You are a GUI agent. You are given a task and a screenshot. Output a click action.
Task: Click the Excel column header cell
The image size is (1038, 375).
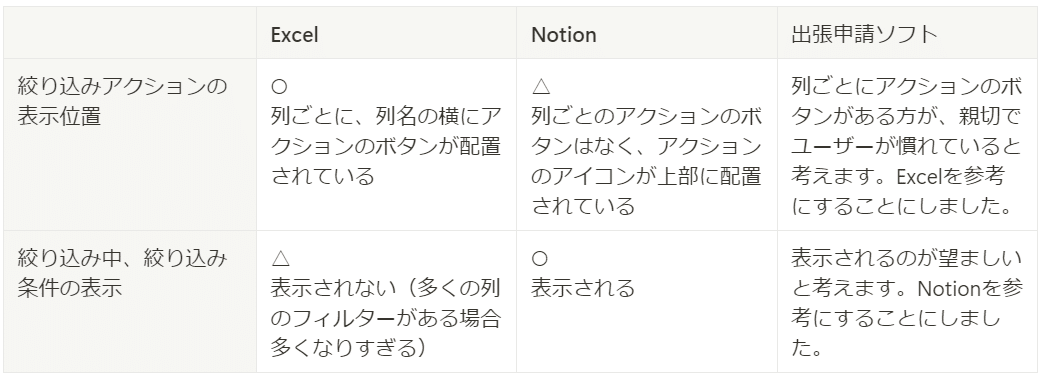(x=386, y=34)
